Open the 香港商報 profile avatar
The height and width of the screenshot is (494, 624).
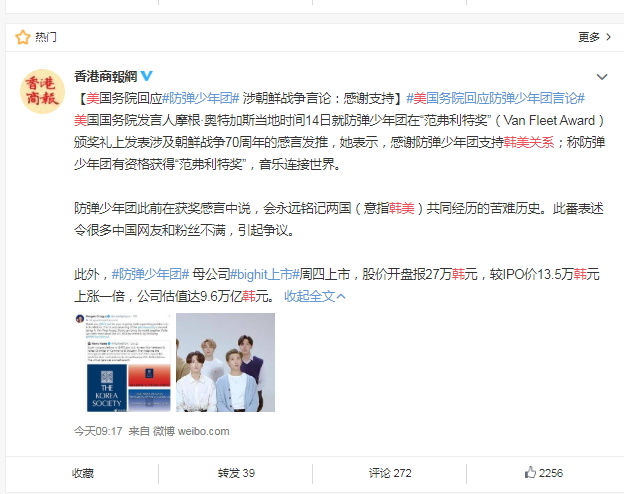[42, 92]
